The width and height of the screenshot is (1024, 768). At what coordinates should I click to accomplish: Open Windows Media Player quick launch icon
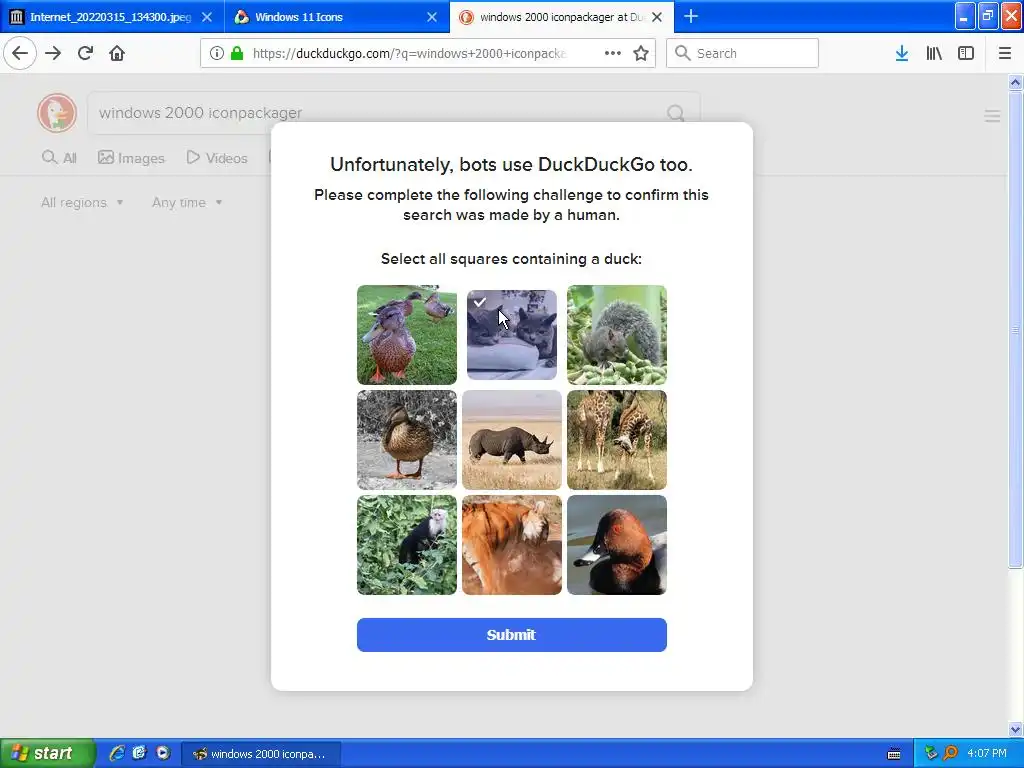point(163,753)
